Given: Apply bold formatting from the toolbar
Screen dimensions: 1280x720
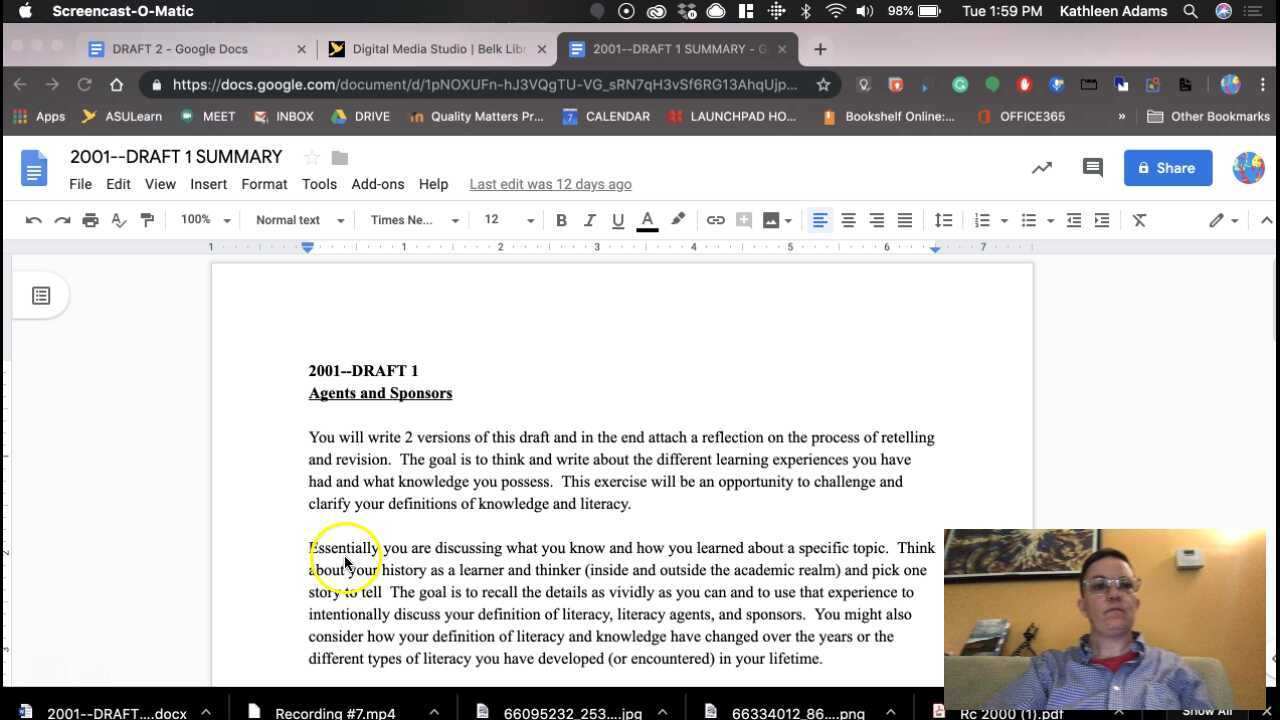Looking at the screenshot, I should click(x=561, y=220).
